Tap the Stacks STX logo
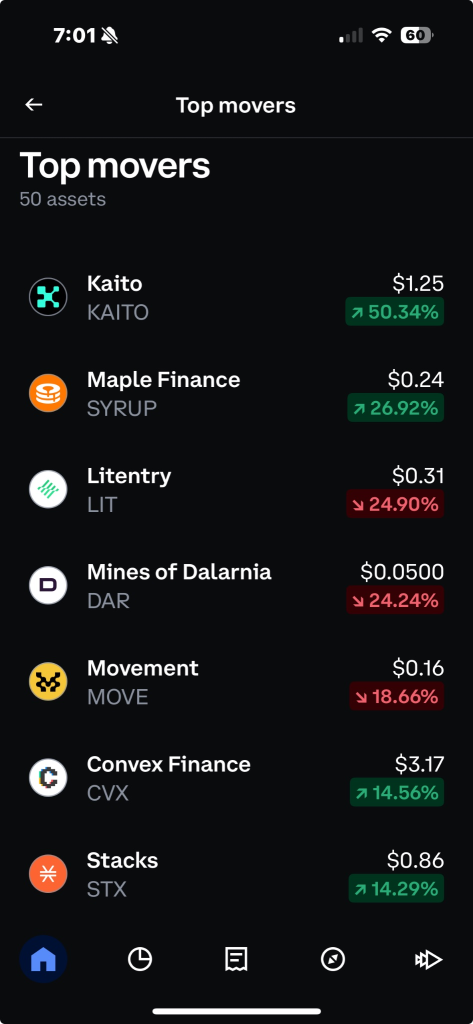This screenshot has width=473, height=1024. pyautogui.click(x=48, y=873)
